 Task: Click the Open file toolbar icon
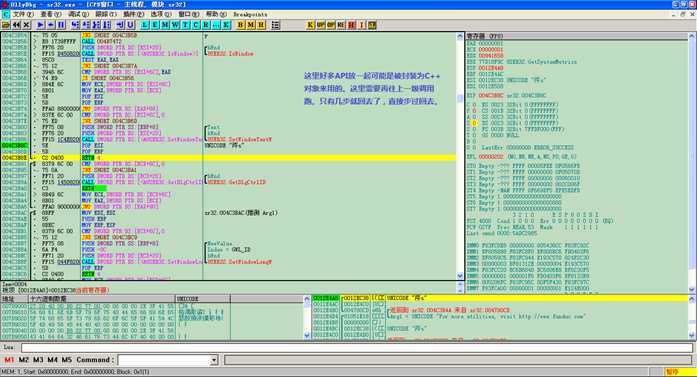click(x=6, y=25)
